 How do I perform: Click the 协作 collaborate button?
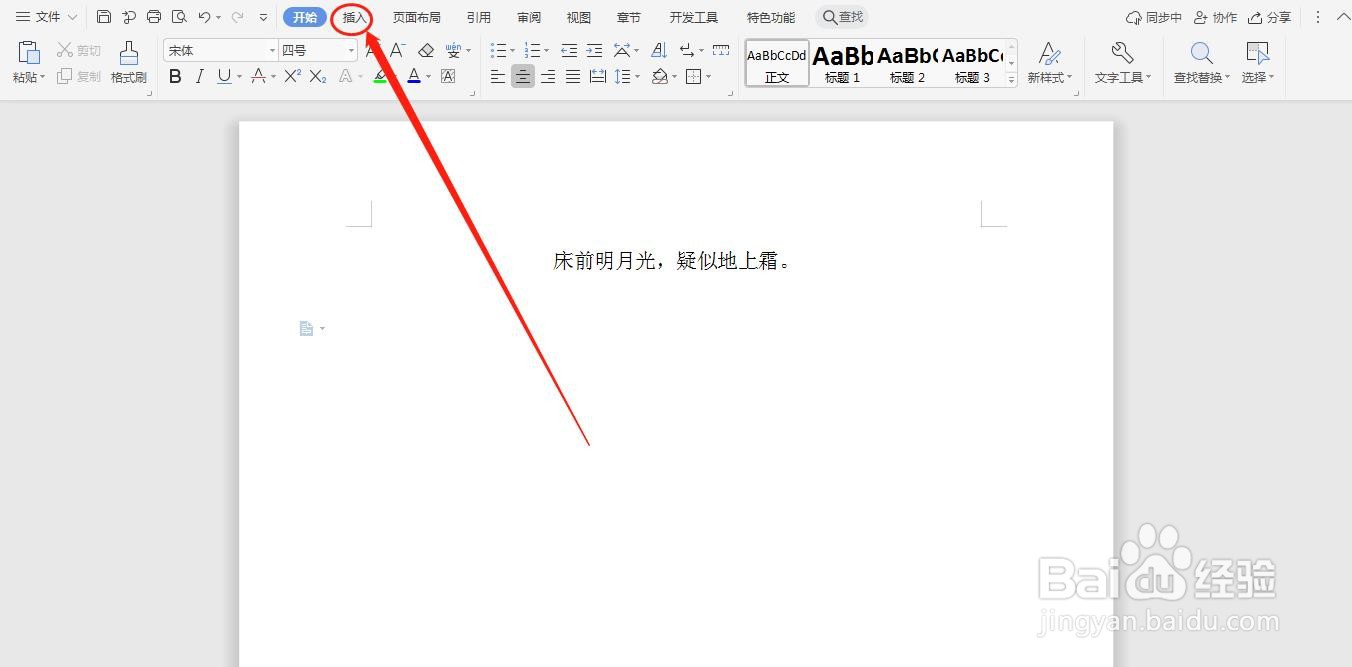1215,17
